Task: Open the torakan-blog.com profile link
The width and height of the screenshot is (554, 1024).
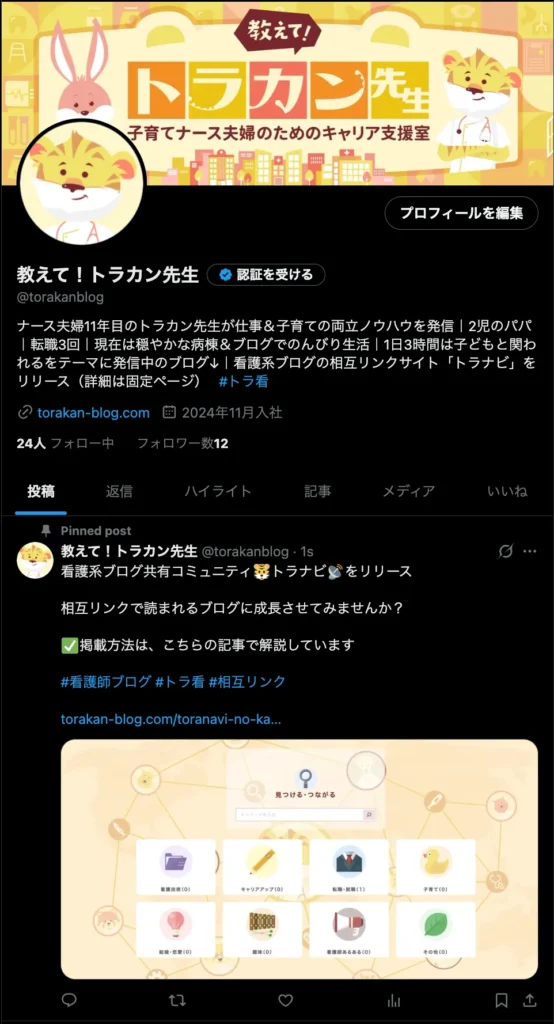Action: click(x=93, y=413)
